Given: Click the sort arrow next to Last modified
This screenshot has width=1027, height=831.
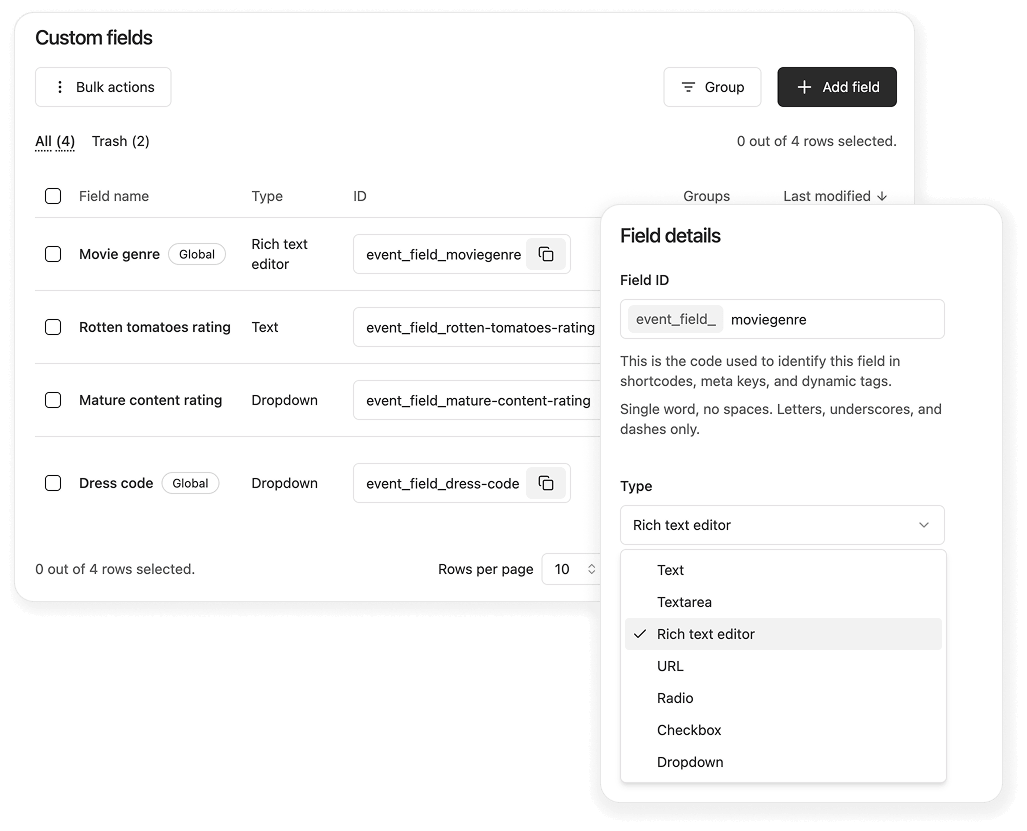Looking at the screenshot, I should pos(882,196).
